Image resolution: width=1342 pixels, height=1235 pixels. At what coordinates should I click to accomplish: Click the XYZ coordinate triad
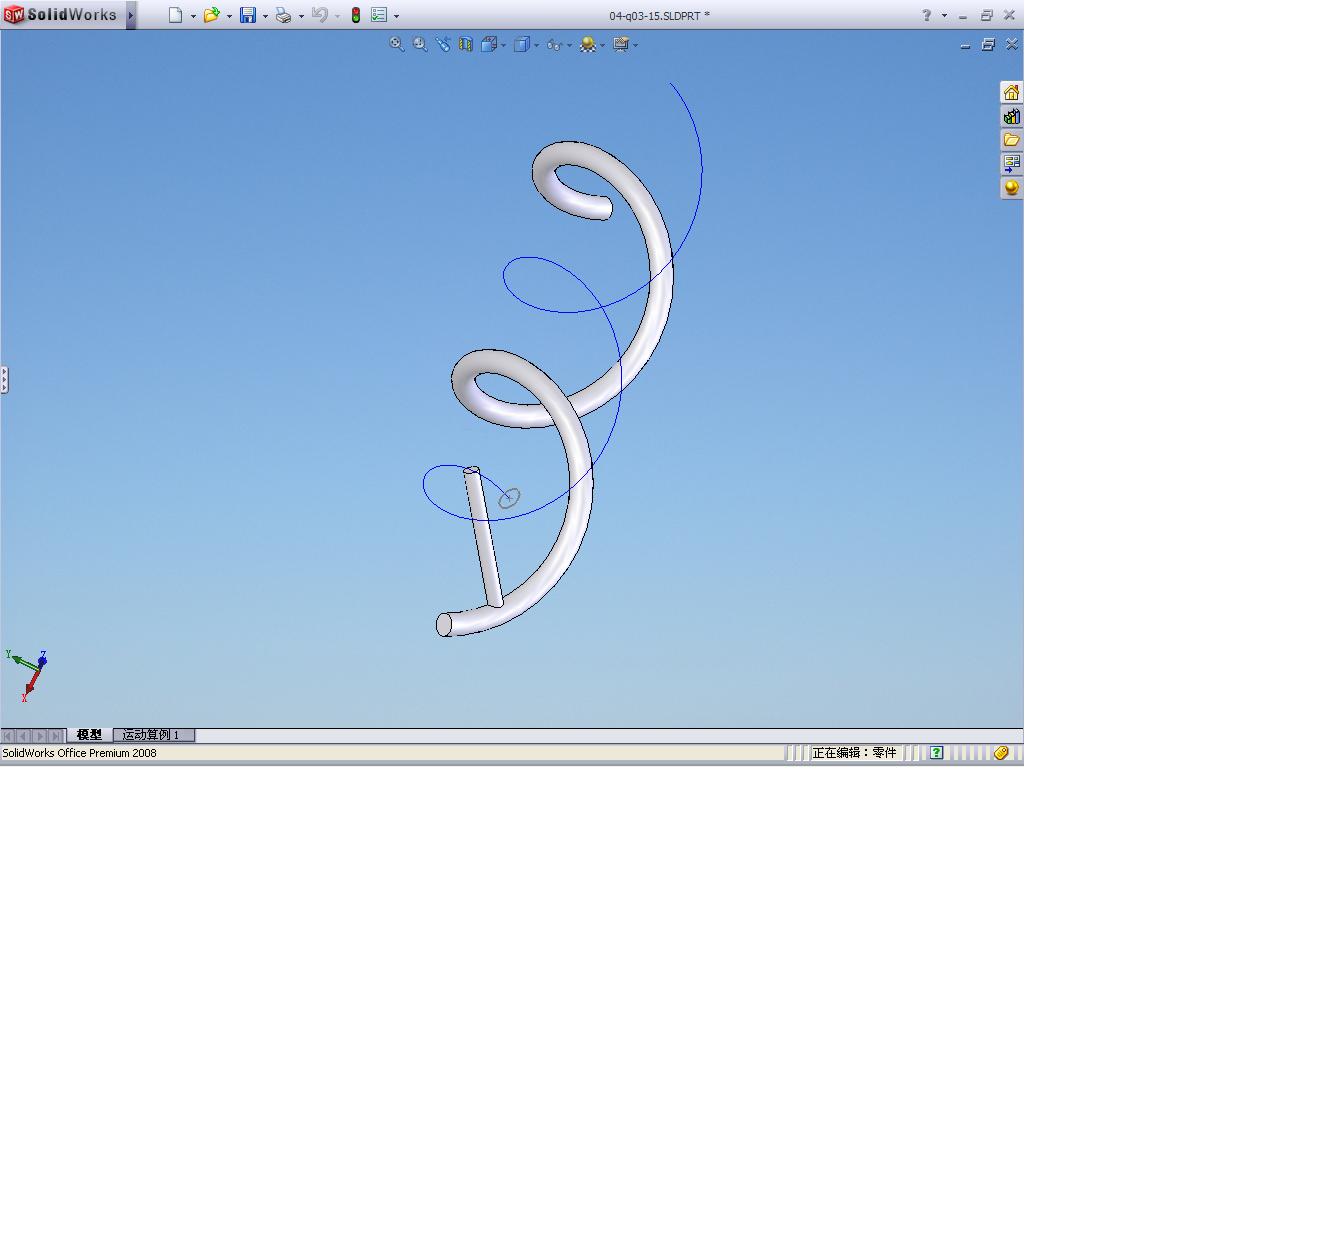[x=27, y=675]
